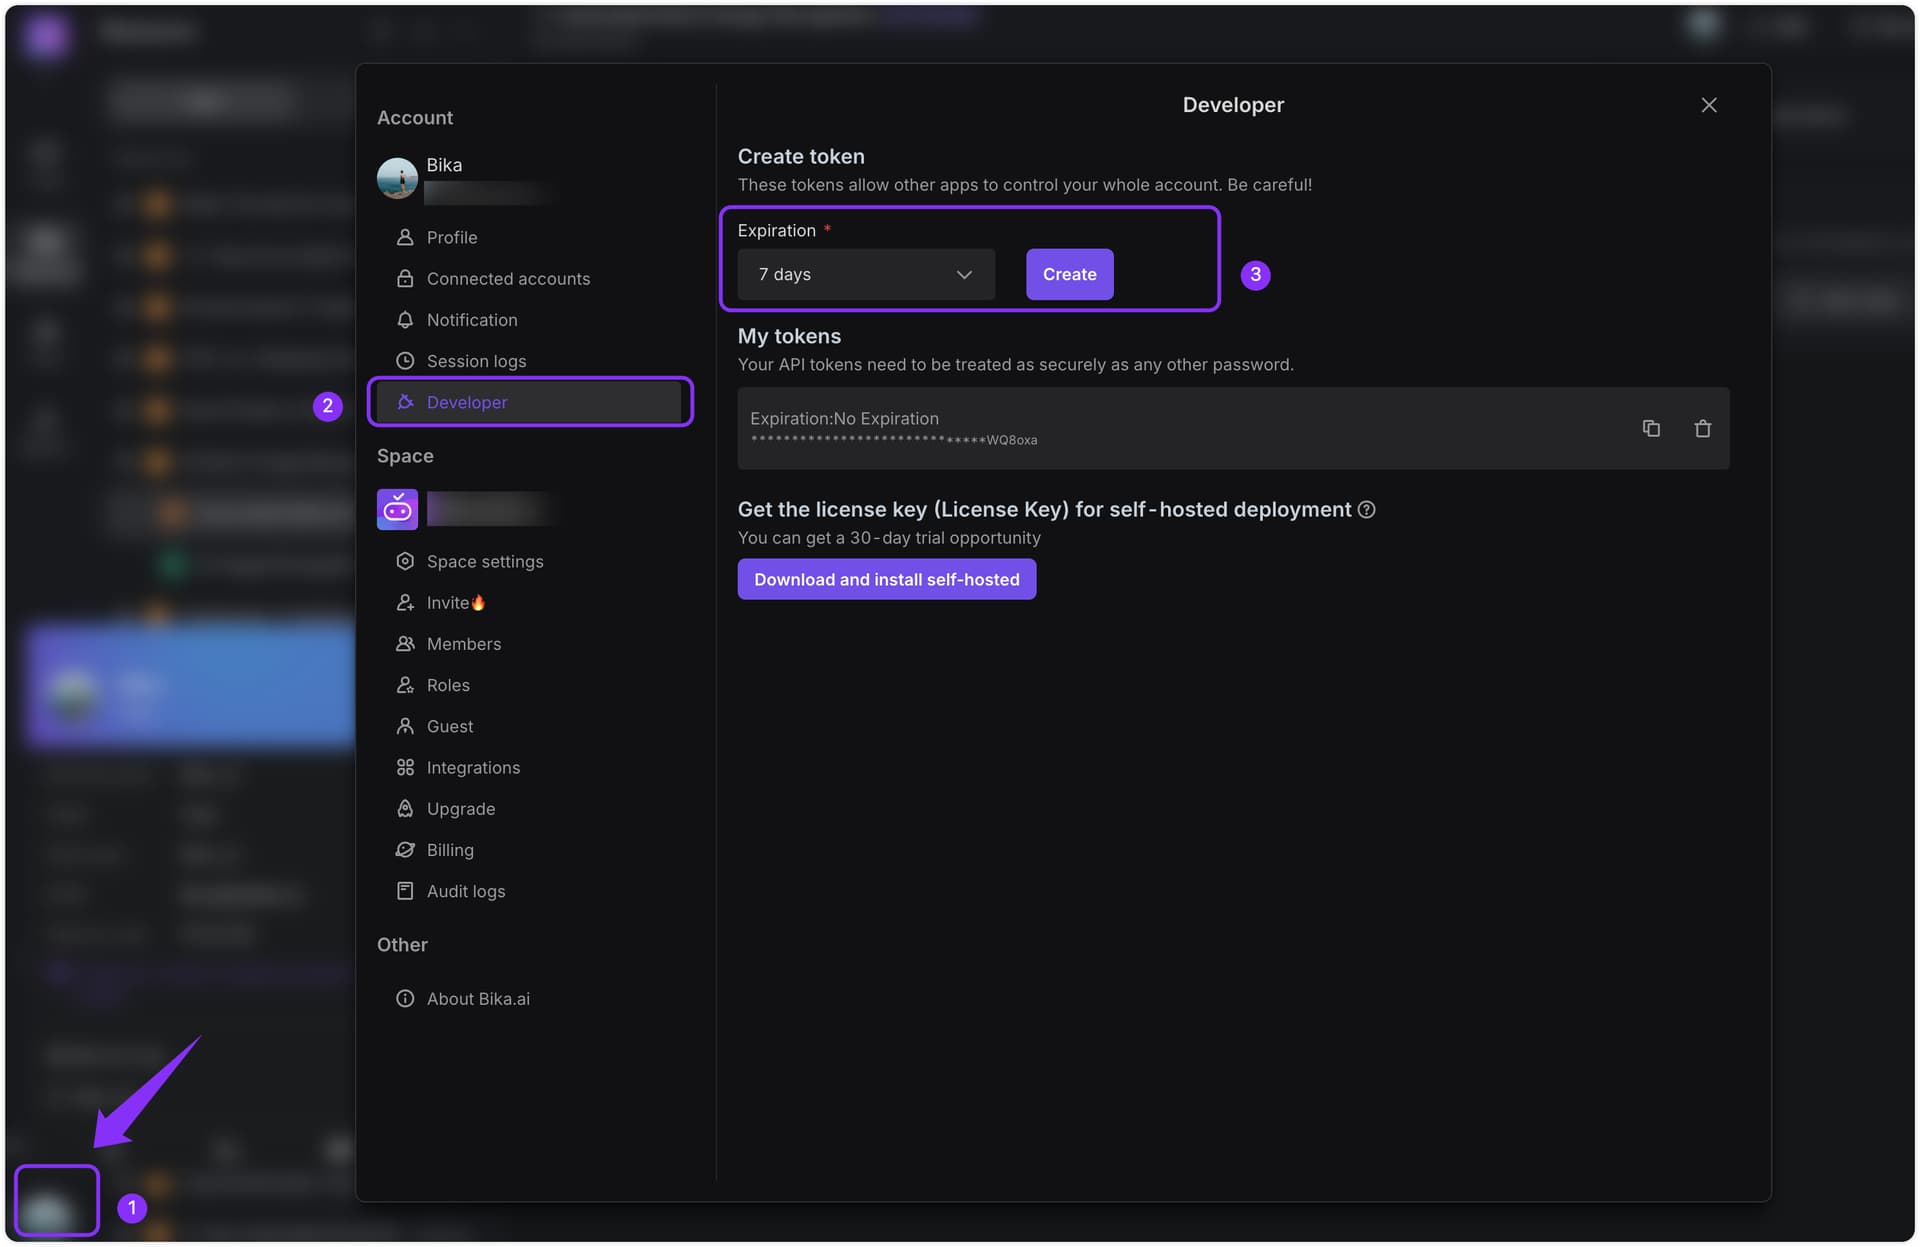Image resolution: width=1920 pixels, height=1247 pixels.
Task: Open About Bika.ai
Action: point(477,998)
